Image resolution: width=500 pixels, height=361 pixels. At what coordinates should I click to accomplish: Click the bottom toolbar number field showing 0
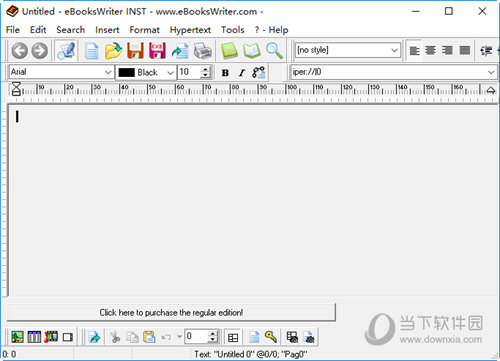click(x=197, y=336)
